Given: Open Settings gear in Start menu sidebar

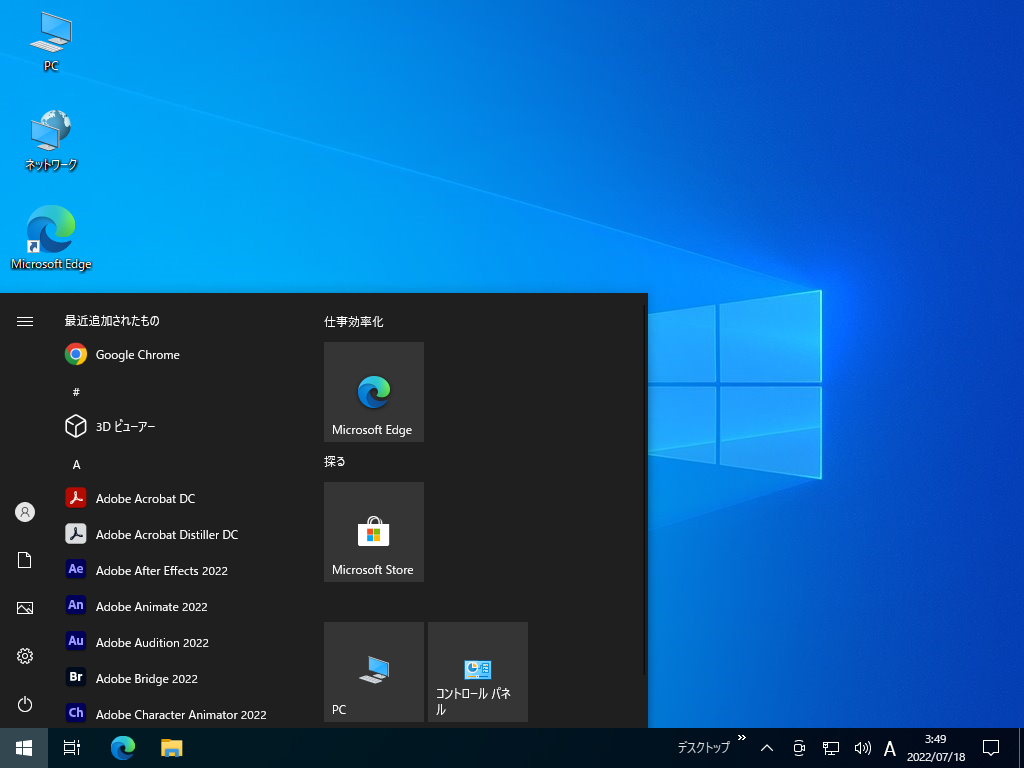Looking at the screenshot, I should (25, 656).
